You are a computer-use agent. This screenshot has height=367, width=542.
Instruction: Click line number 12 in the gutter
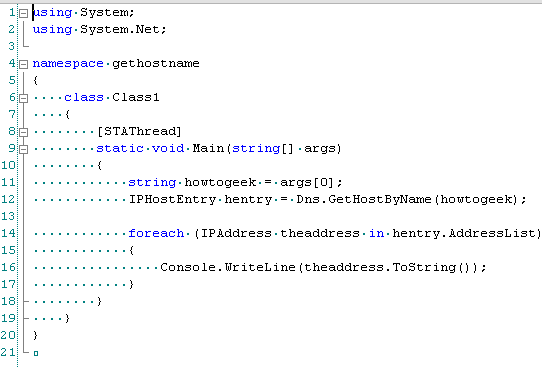8,199
